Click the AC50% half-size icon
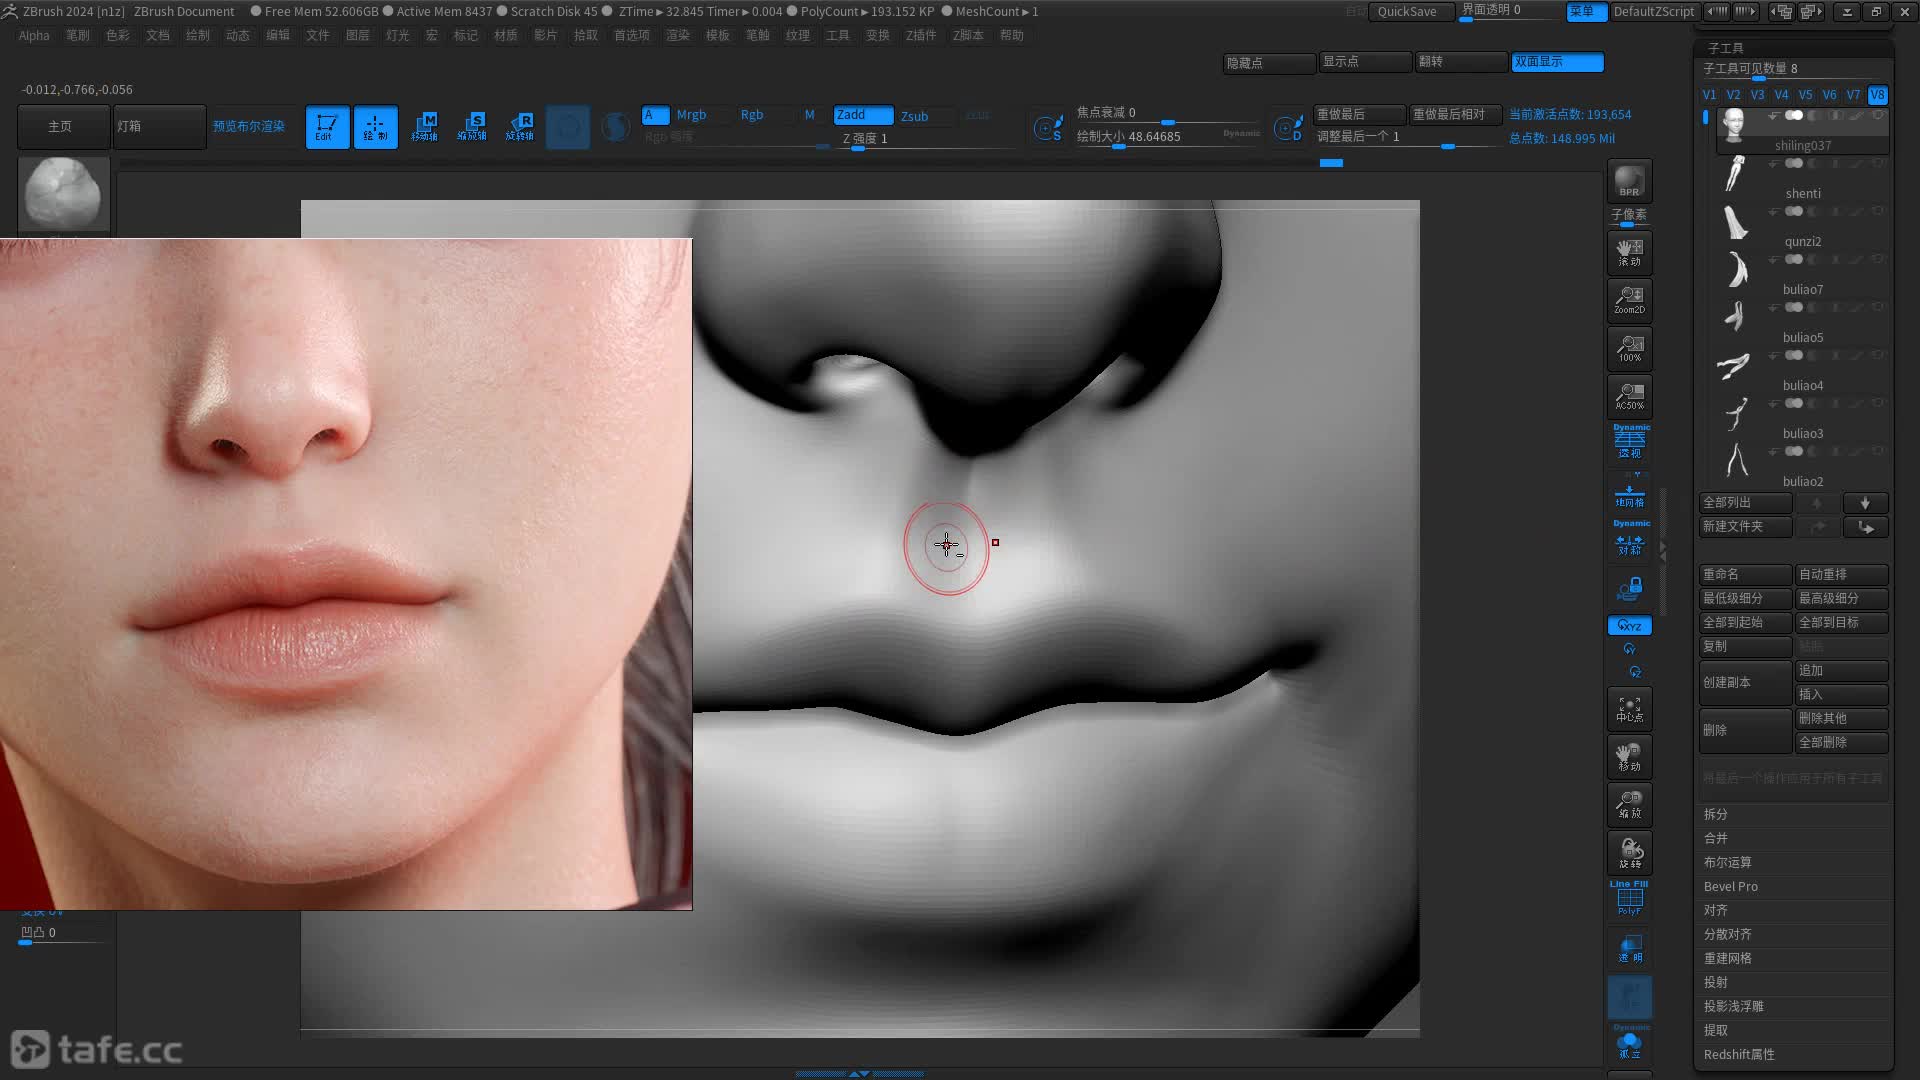The width and height of the screenshot is (1920, 1080). [1629, 397]
